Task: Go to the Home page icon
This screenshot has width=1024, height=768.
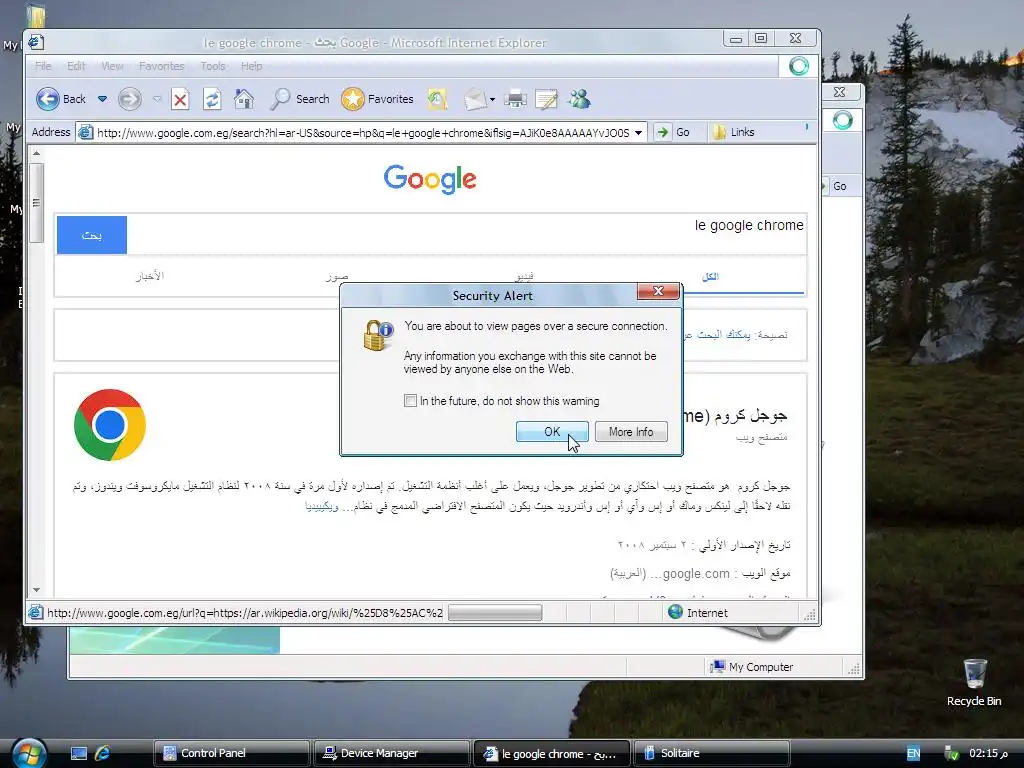Action: [244, 99]
